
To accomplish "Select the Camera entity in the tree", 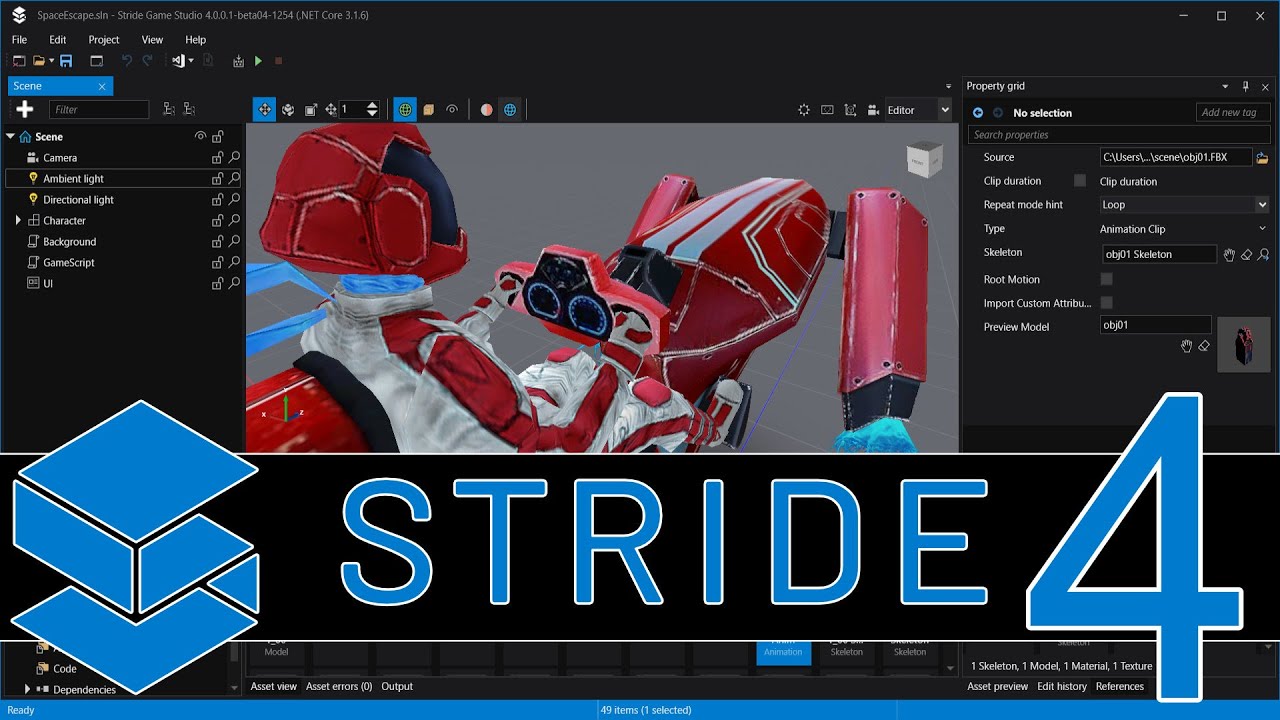I will pos(60,158).
